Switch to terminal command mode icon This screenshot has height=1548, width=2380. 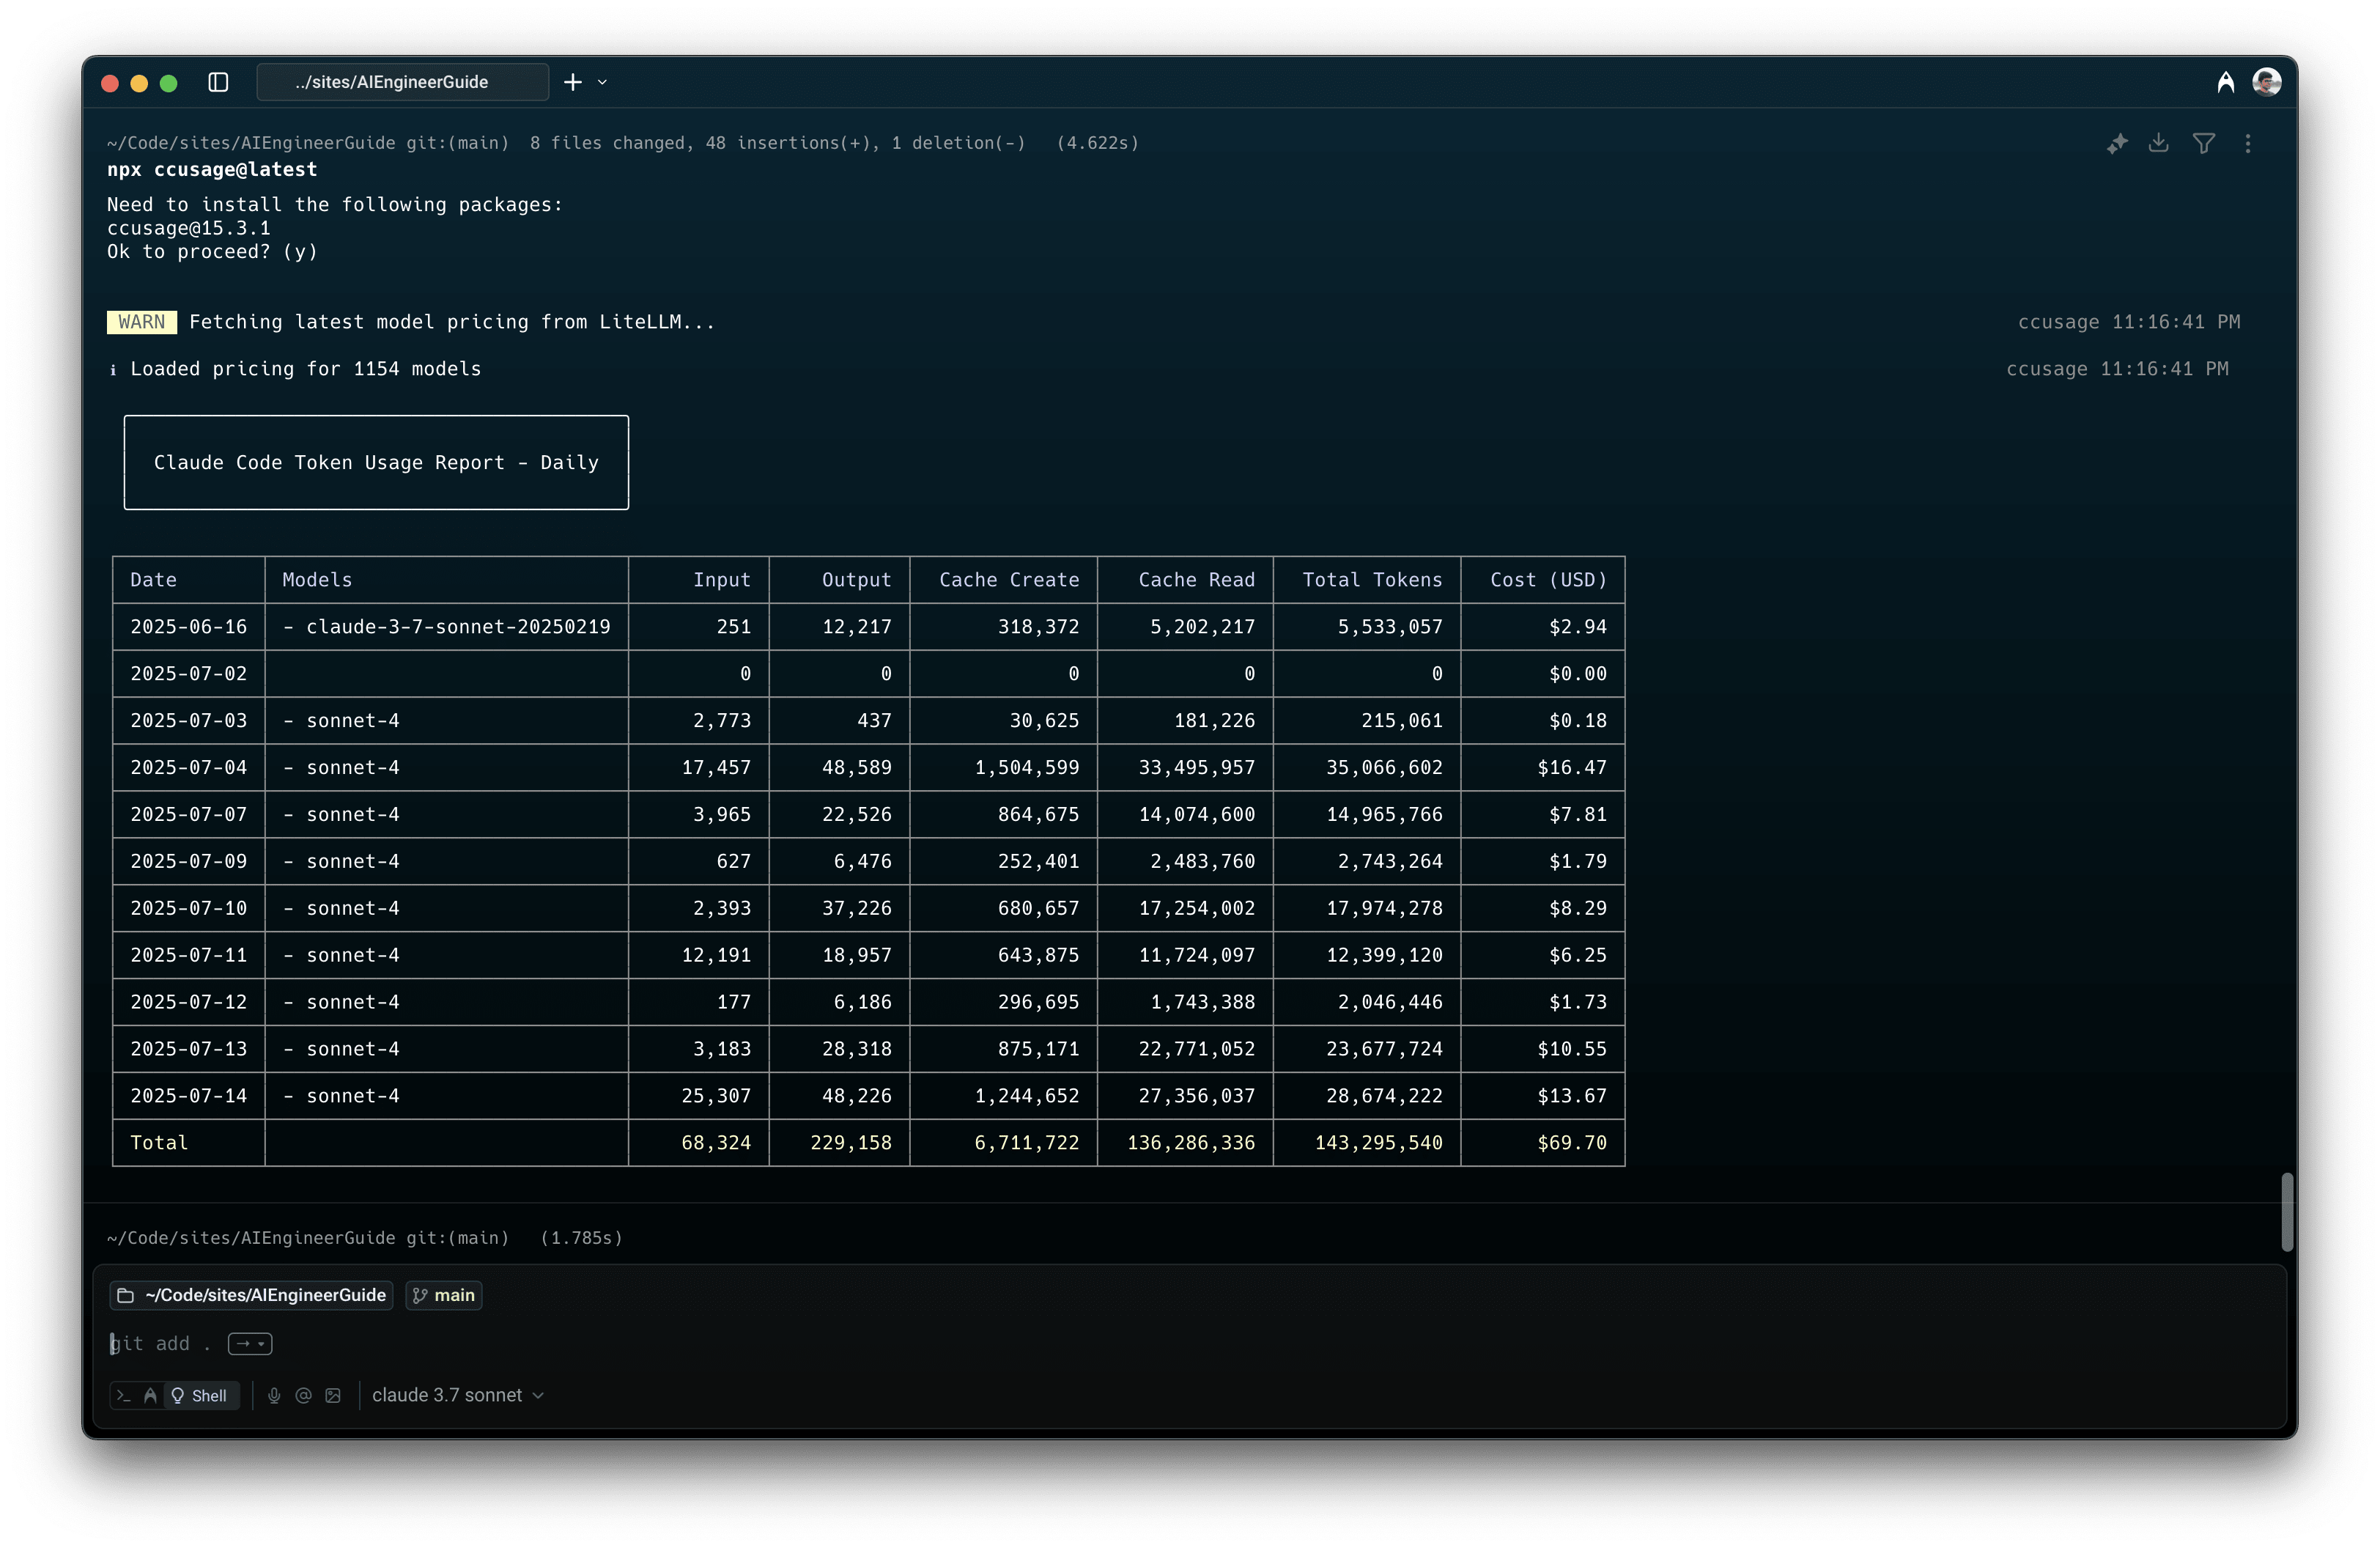(x=124, y=1395)
